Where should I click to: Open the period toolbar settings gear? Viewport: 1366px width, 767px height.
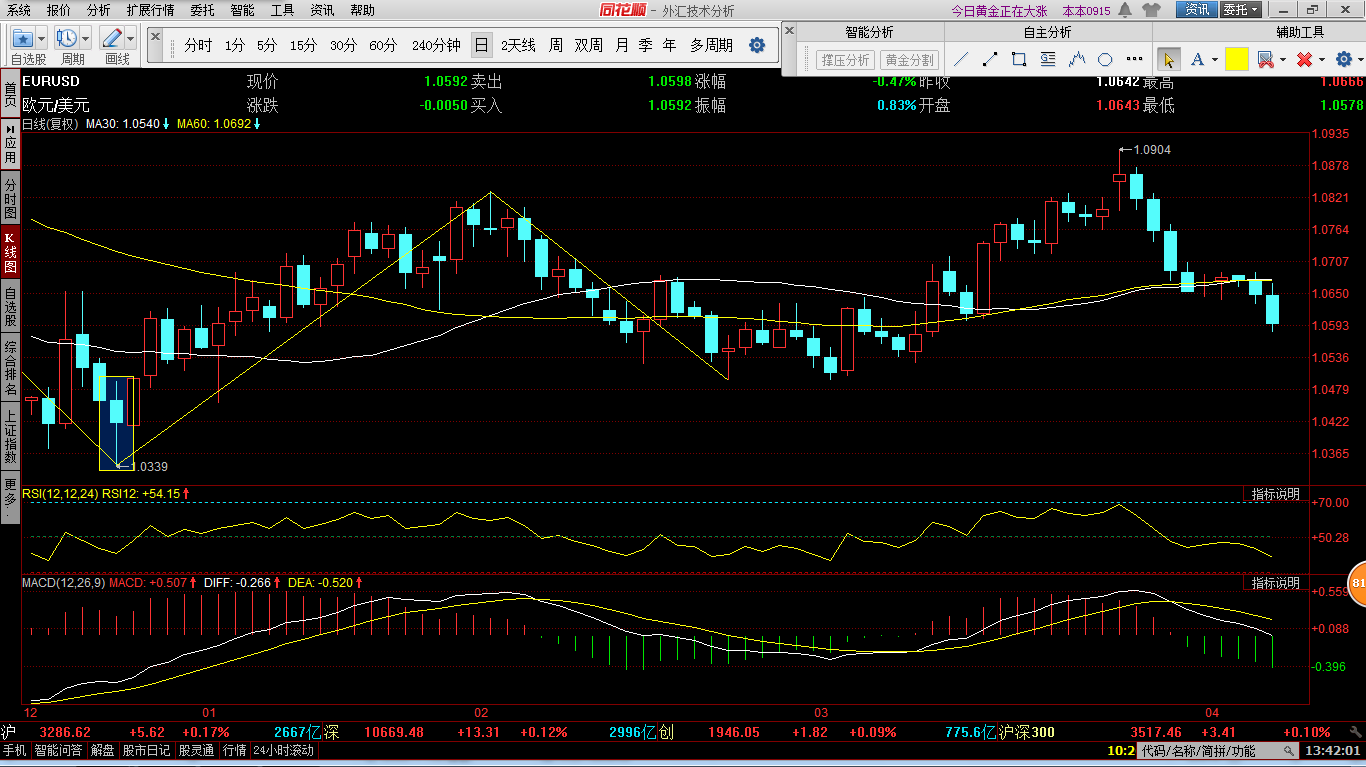click(x=757, y=46)
